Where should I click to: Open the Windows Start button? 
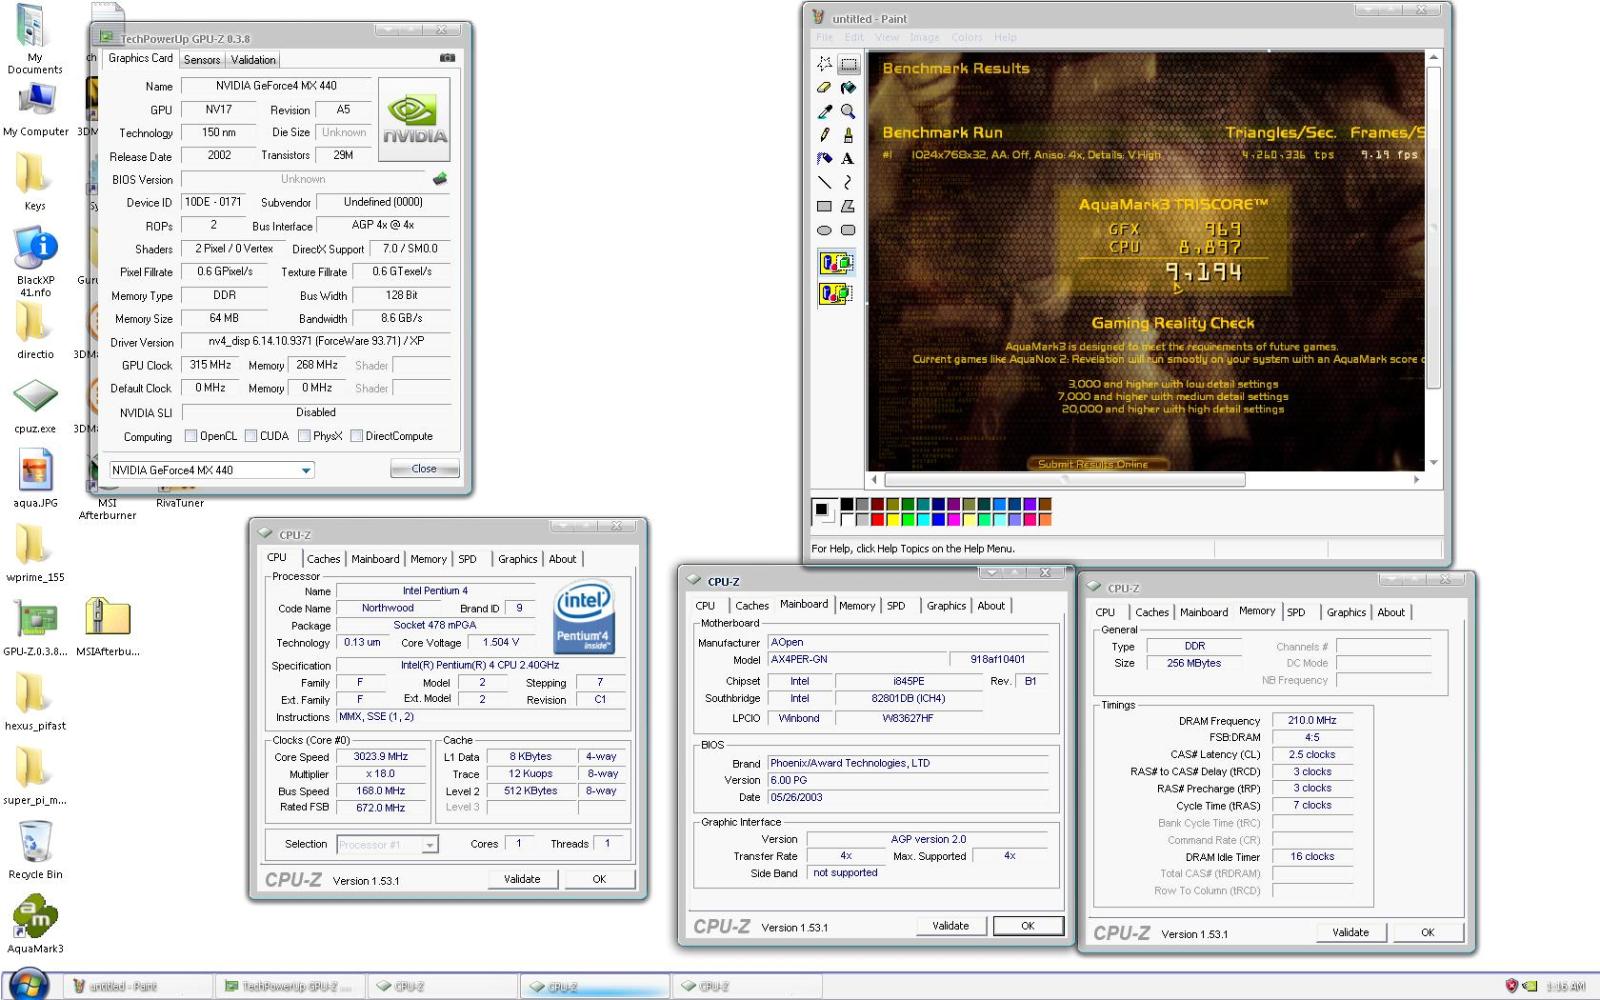click(29, 984)
